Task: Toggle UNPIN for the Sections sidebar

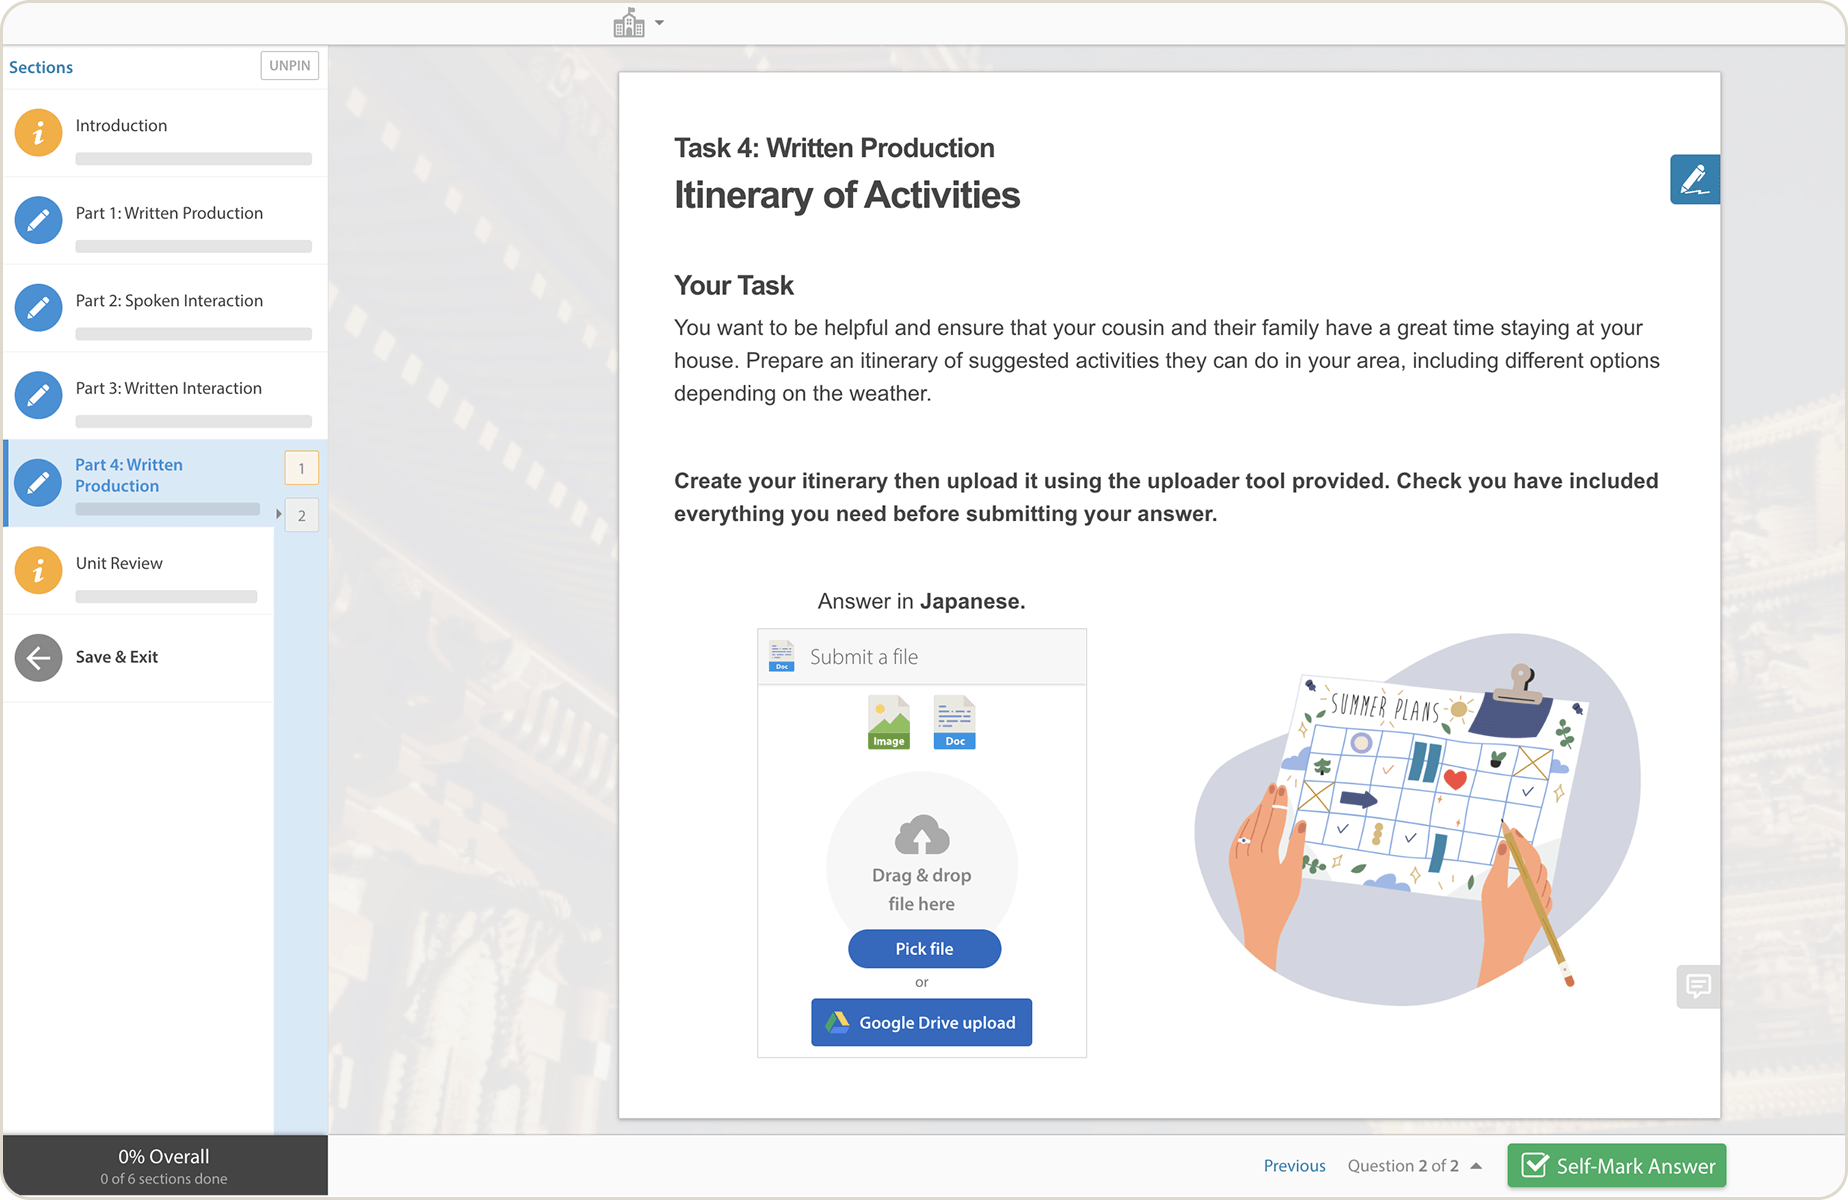Action: pyautogui.click(x=289, y=66)
